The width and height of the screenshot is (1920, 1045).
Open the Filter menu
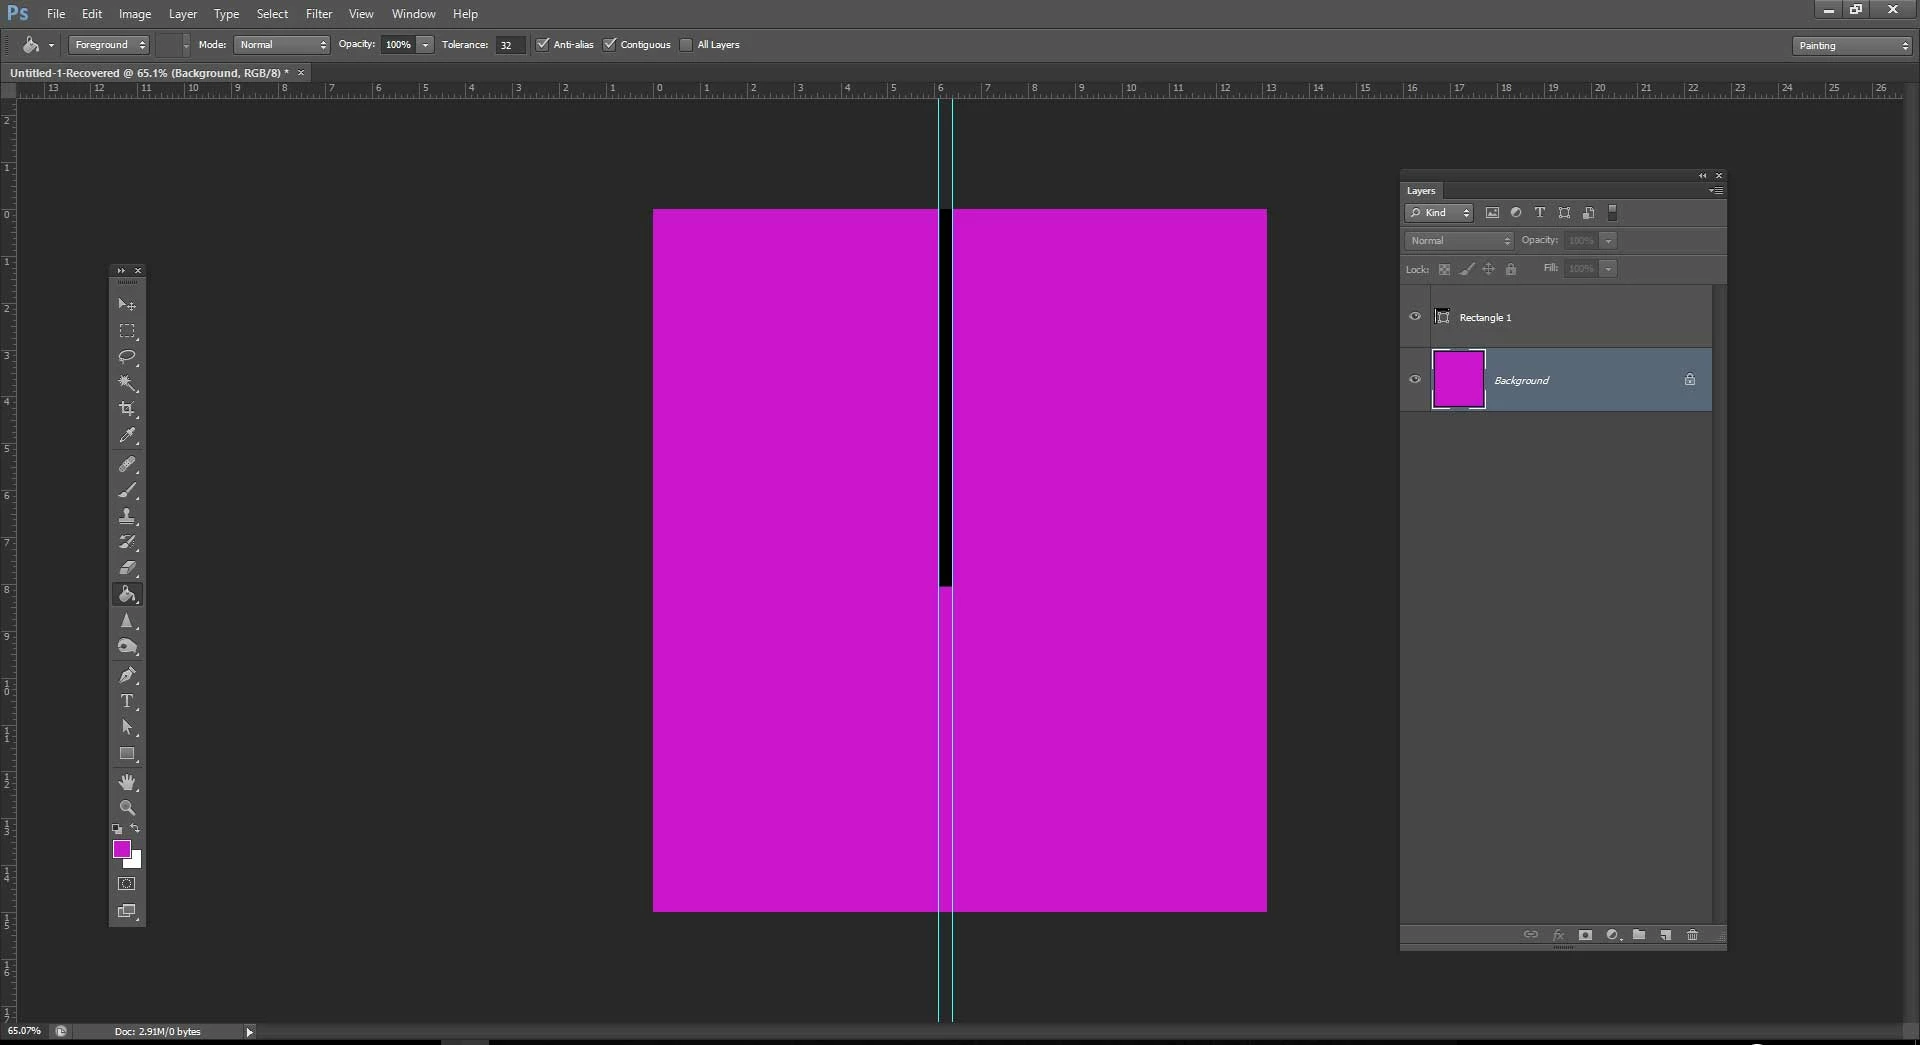pos(319,14)
